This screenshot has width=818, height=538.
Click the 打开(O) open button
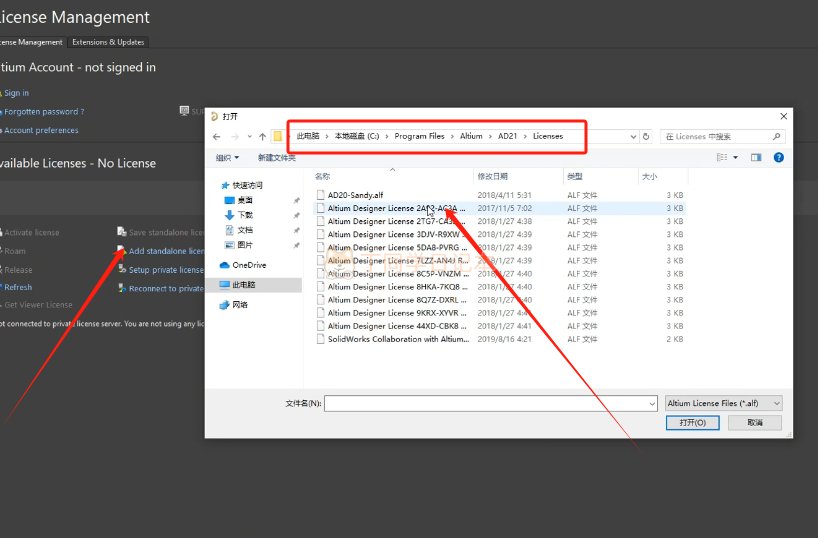coord(692,423)
